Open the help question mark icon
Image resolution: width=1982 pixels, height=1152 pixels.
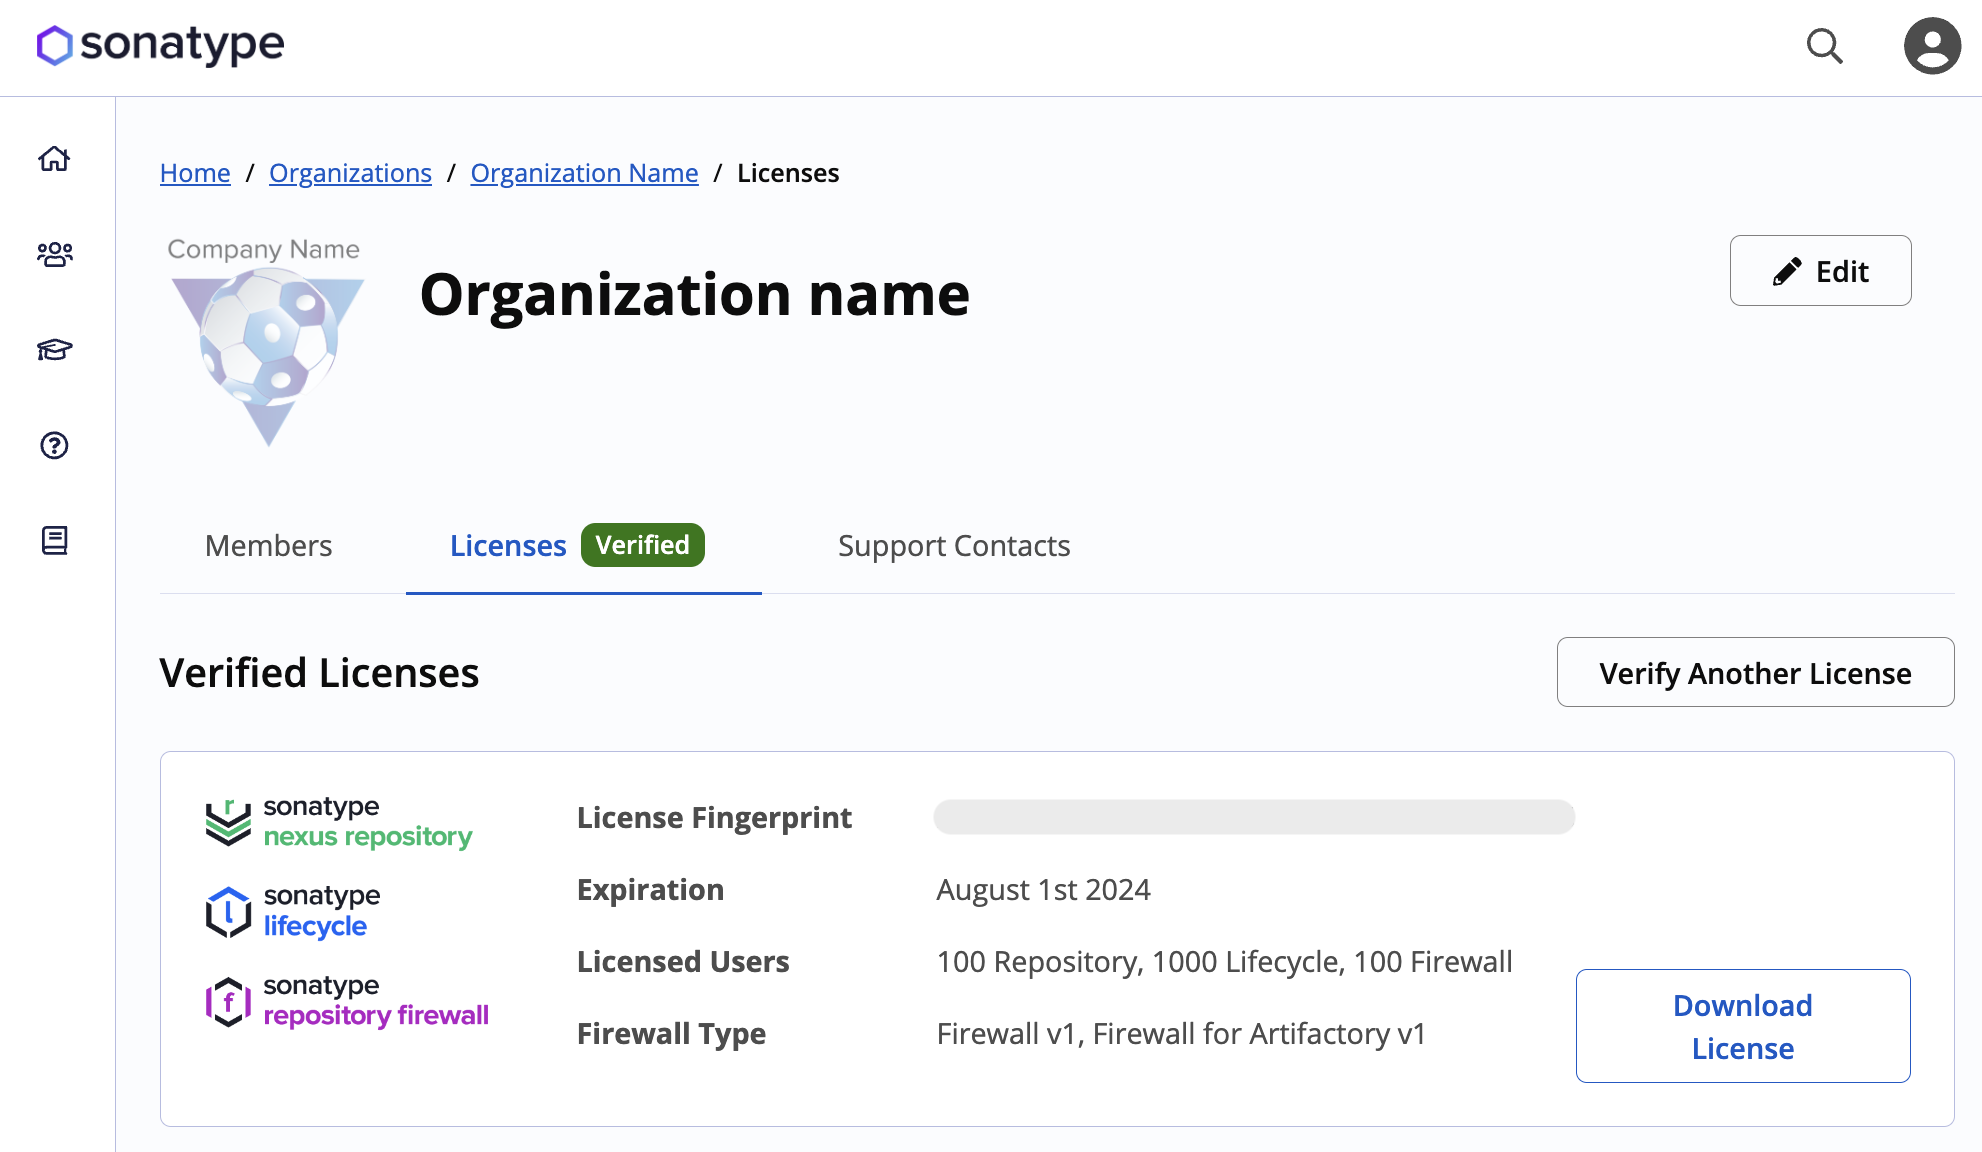54,445
